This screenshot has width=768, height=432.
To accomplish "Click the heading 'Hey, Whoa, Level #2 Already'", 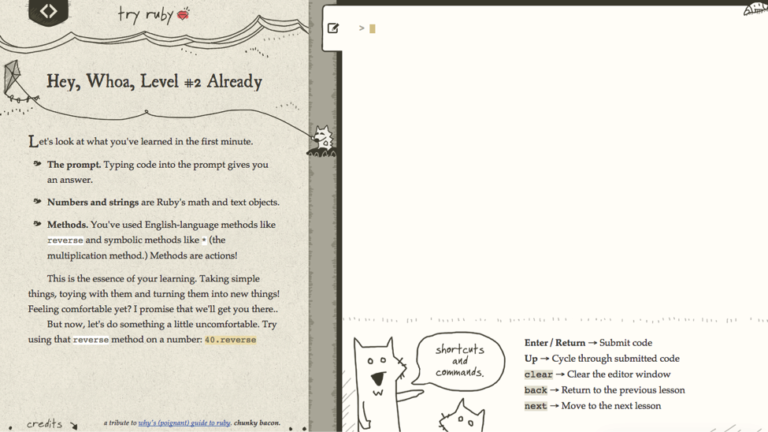I will [x=154, y=81].
